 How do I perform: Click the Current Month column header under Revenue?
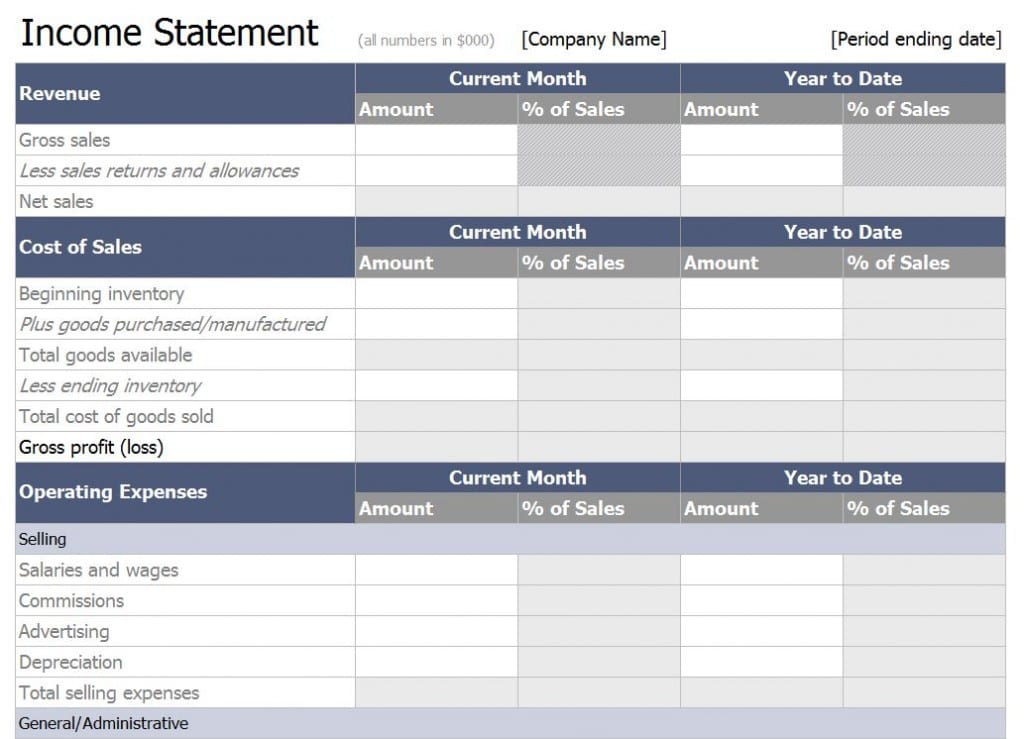pos(517,78)
